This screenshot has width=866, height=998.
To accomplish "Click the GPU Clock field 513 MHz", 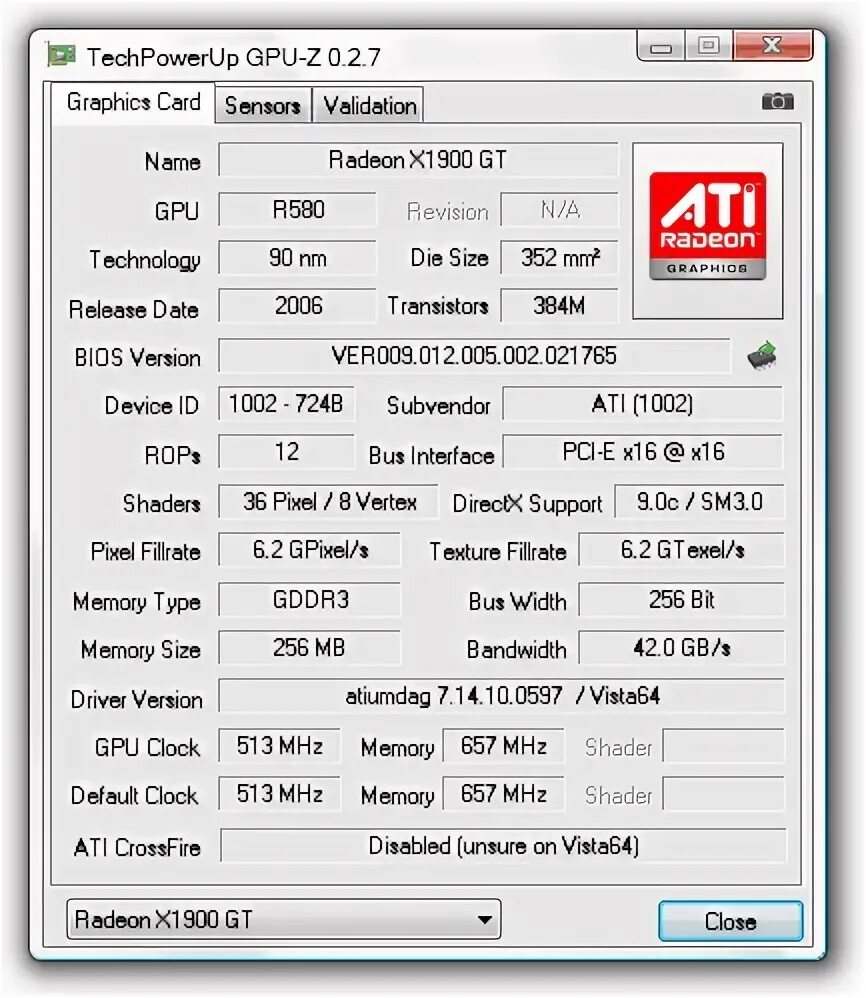I will click(279, 745).
